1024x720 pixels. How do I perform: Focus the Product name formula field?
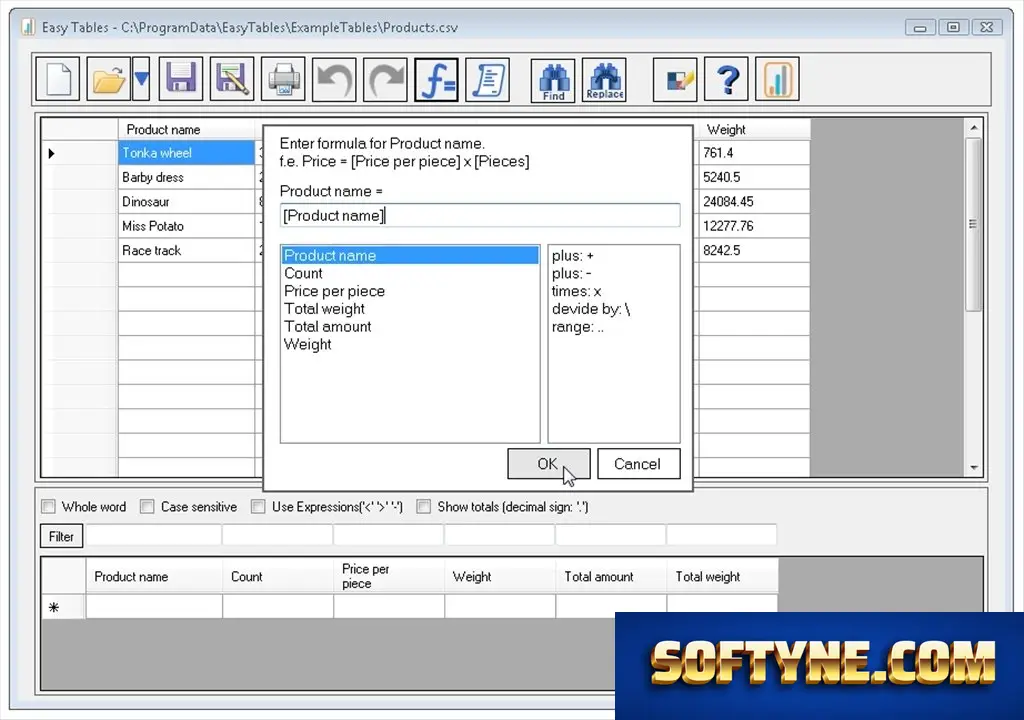click(480, 216)
